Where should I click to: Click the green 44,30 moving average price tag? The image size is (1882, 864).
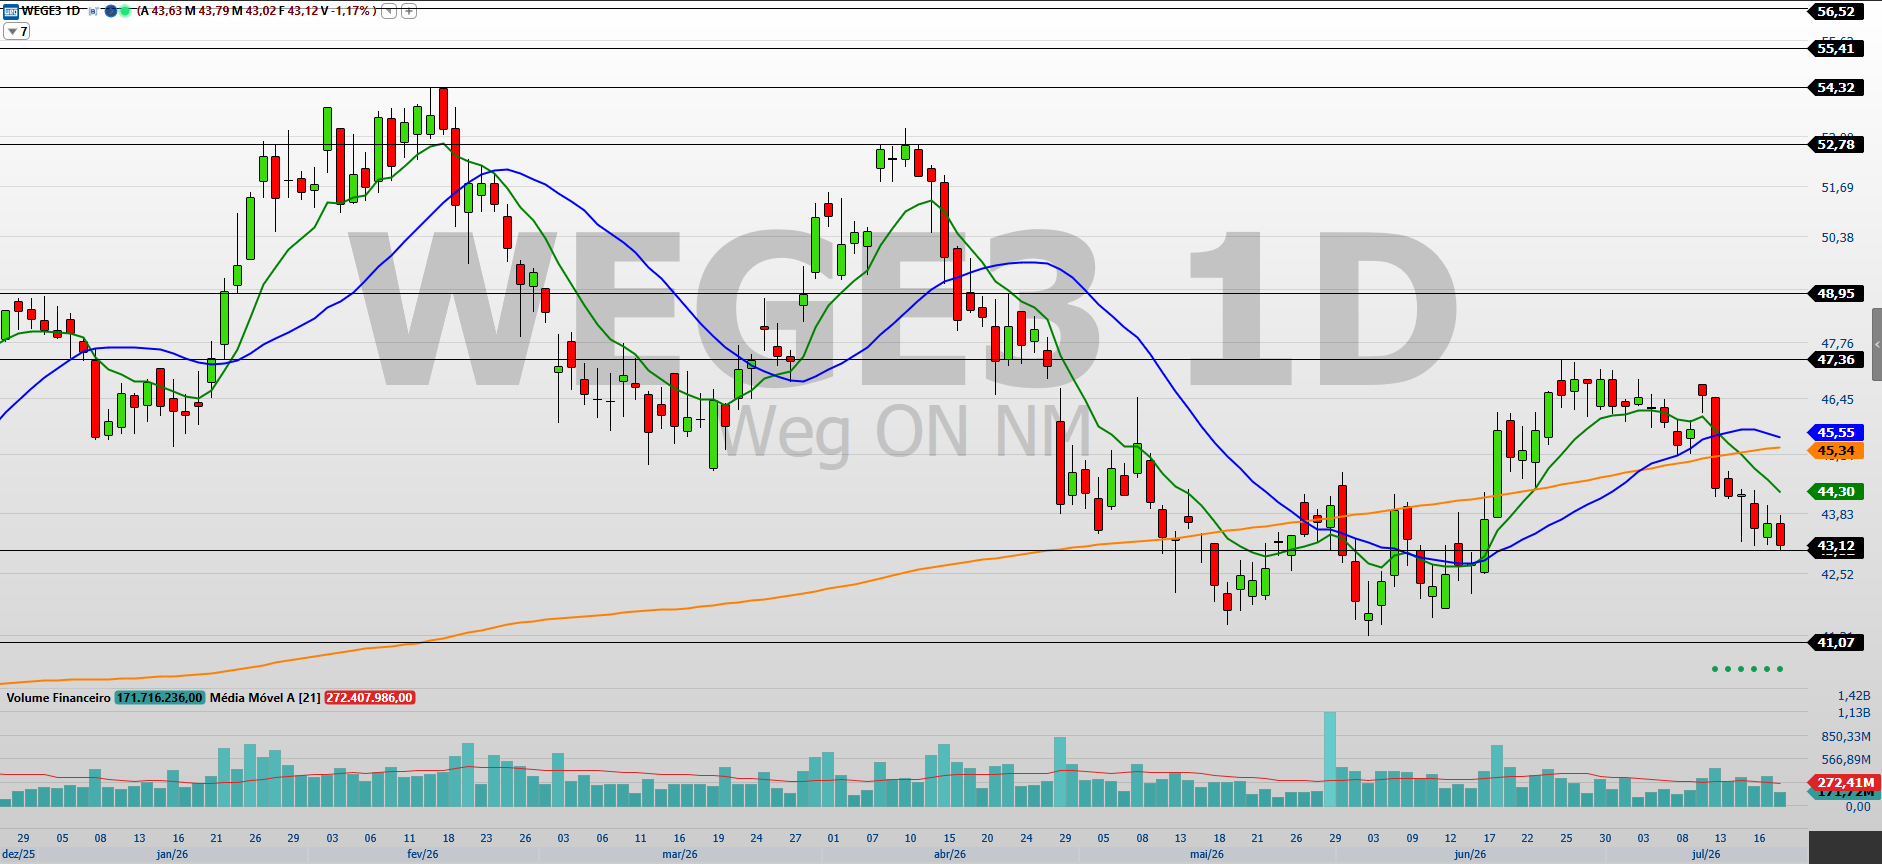pos(1836,491)
